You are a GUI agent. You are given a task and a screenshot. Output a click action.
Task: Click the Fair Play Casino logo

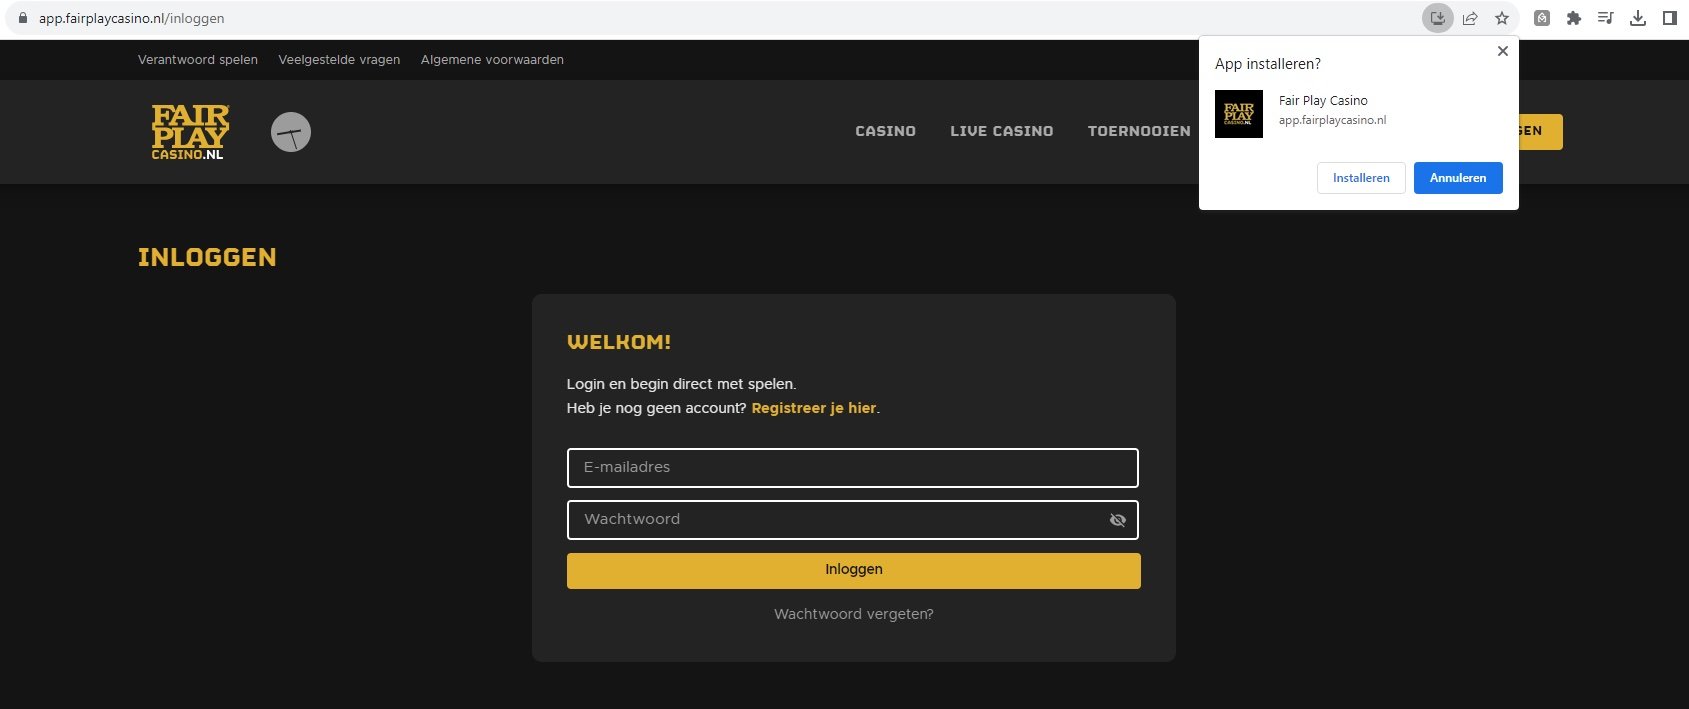(190, 132)
